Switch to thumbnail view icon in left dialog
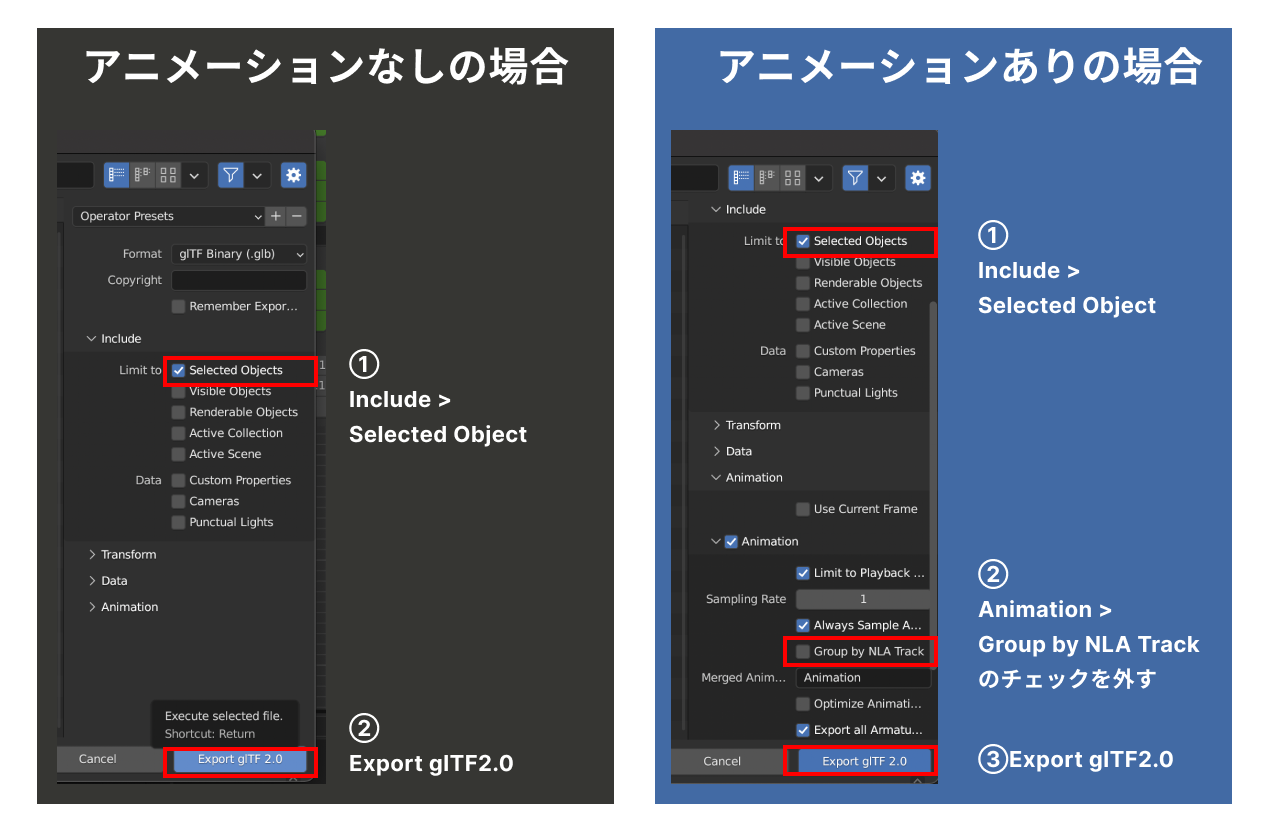 click(x=168, y=175)
